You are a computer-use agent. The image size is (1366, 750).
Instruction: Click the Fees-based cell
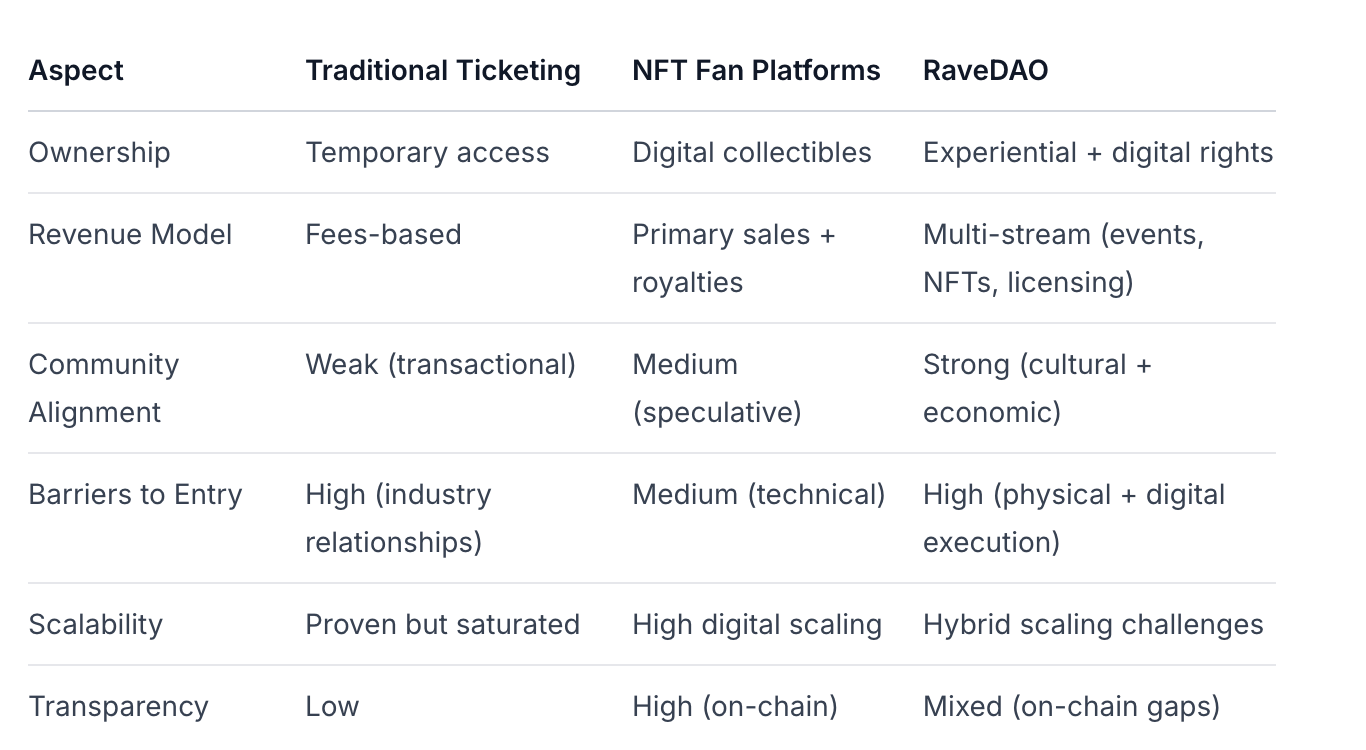coord(383,235)
